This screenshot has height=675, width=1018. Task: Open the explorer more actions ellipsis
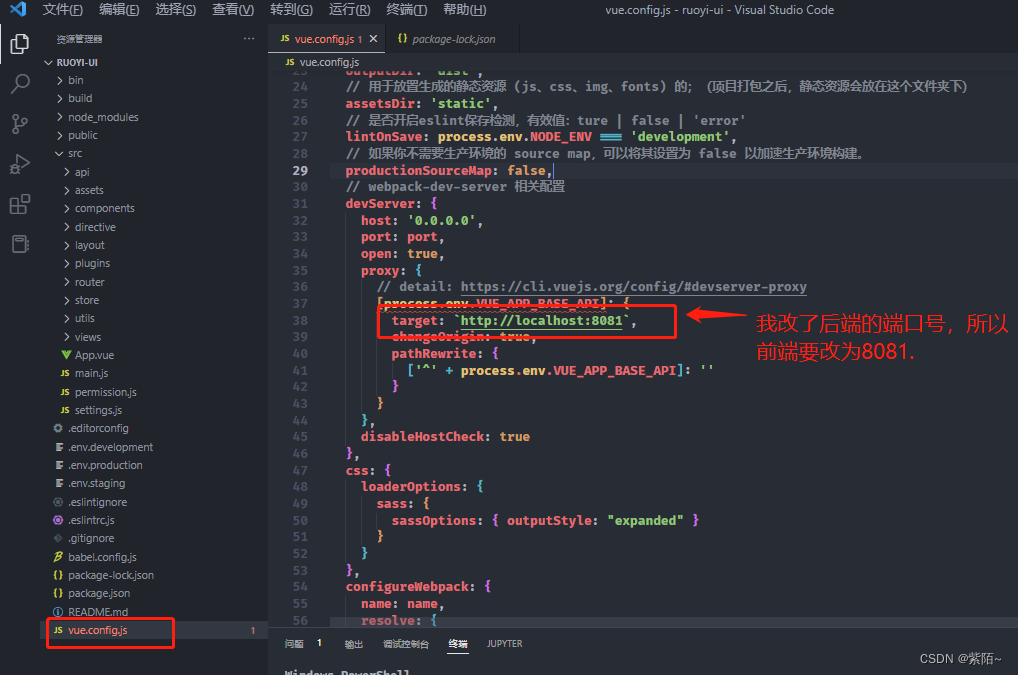249,39
